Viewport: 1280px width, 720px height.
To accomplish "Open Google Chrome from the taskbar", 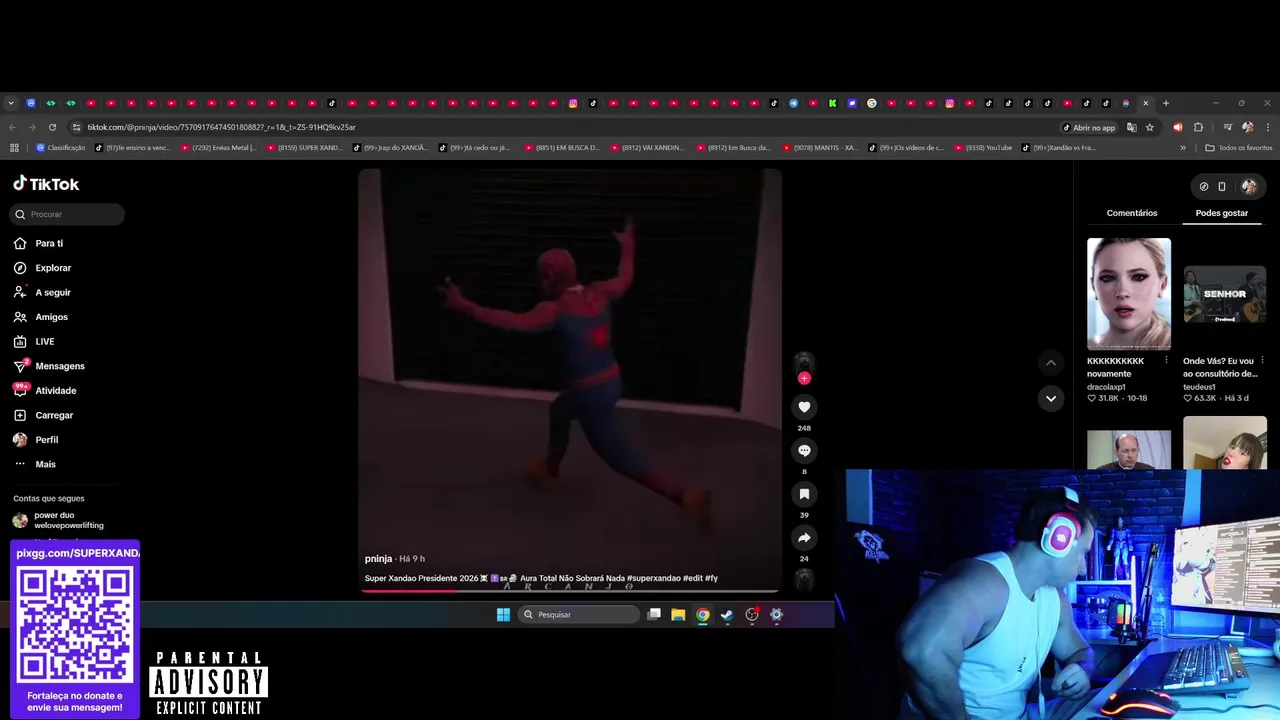I will click(703, 615).
